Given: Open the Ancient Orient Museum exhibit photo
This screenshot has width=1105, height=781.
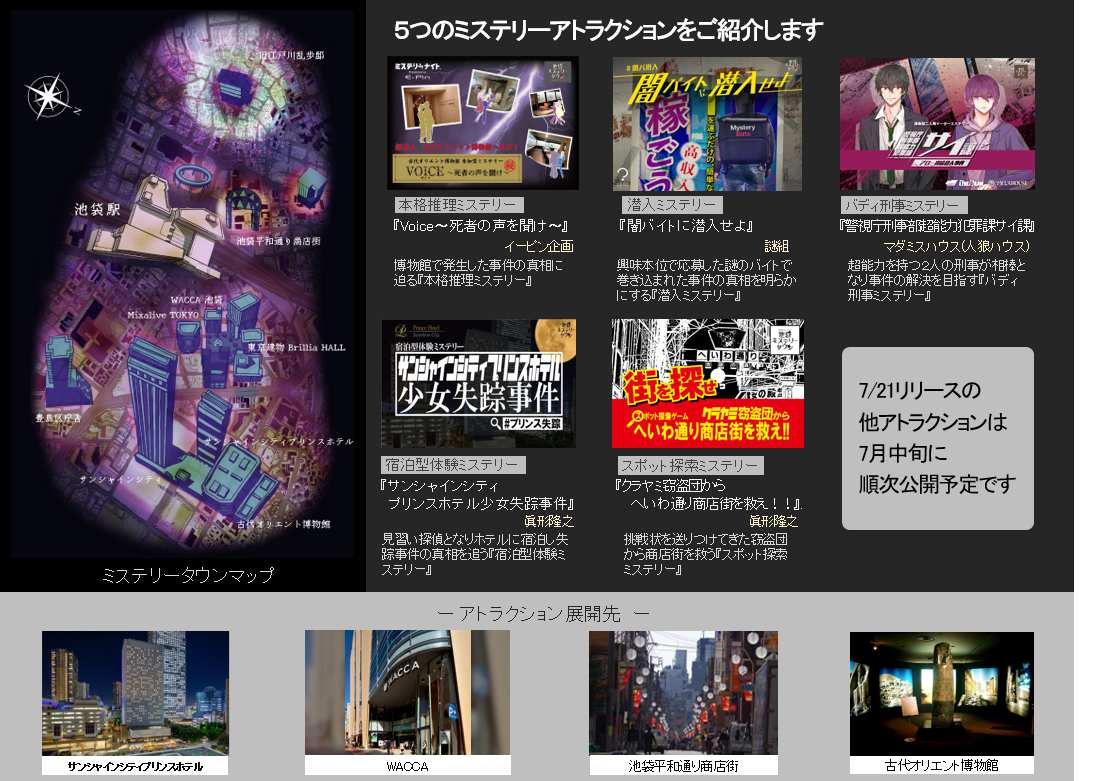Looking at the screenshot, I should [x=942, y=694].
